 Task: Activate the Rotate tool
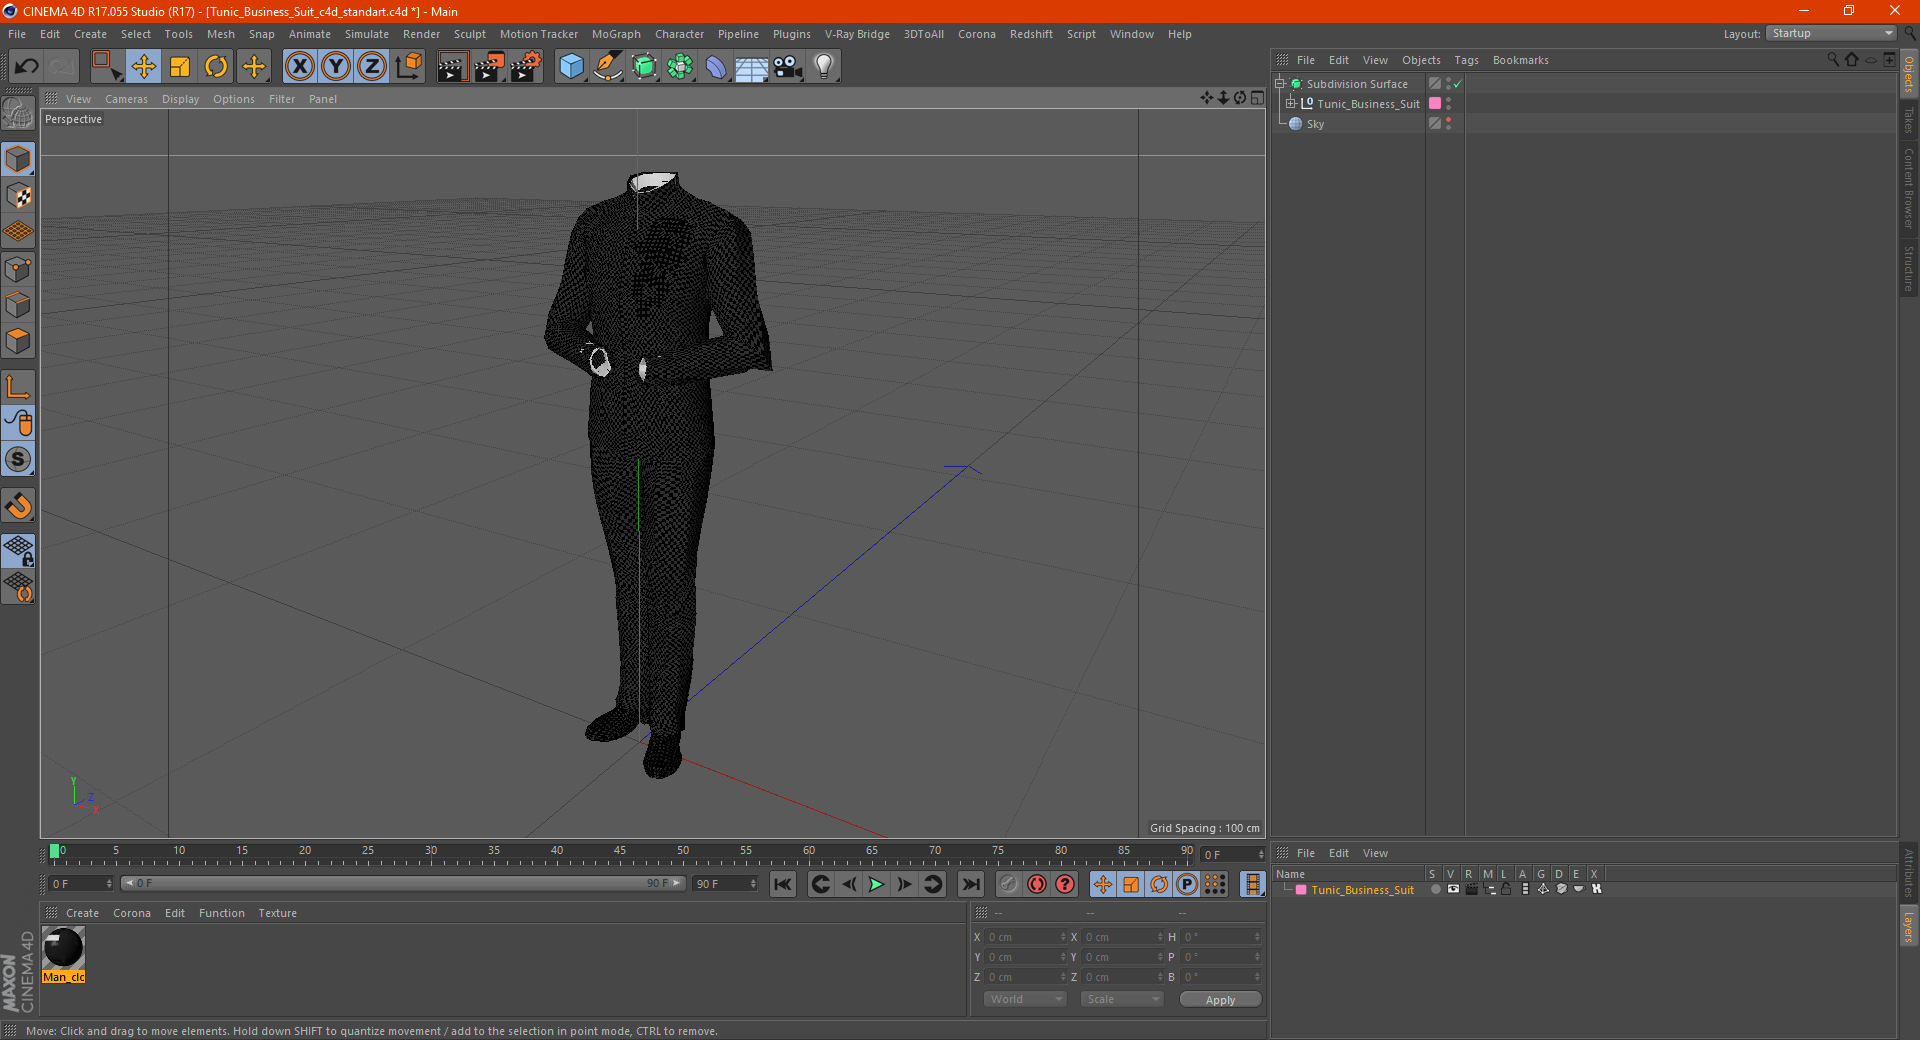click(216, 67)
